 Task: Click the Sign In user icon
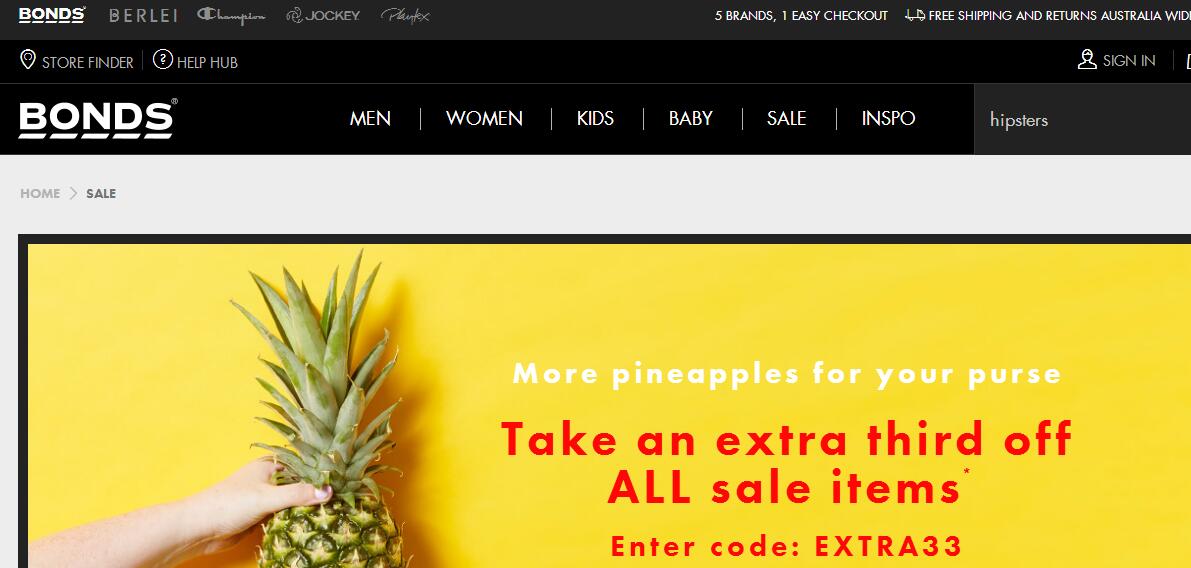[x=1087, y=59]
